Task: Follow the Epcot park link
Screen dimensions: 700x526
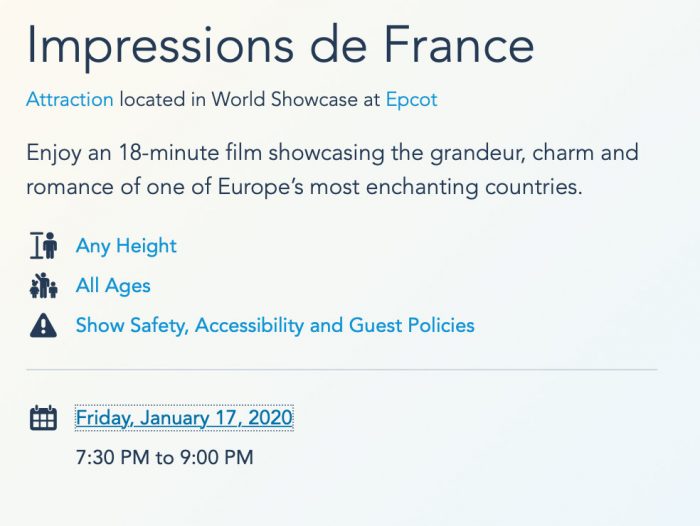Action: pos(411,100)
